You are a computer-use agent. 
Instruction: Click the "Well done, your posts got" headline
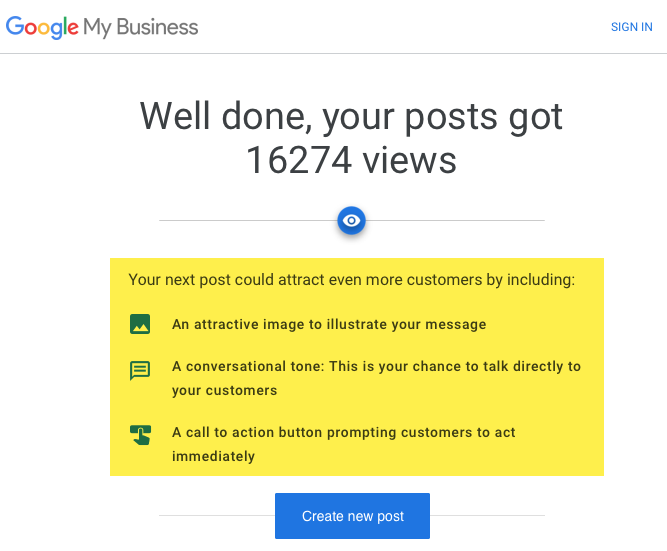coord(351,117)
